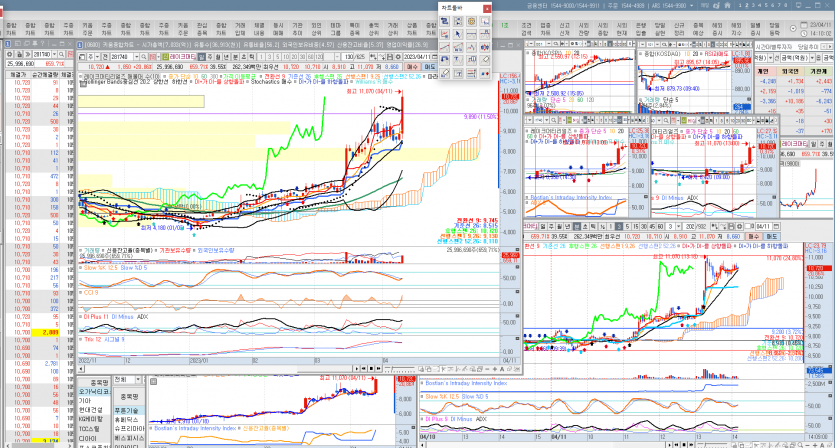Viewport: 835px width, 448px height.
Task: Select the arrow cursor tool in chart toolbar palette
Action: click(x=458, y=34)
